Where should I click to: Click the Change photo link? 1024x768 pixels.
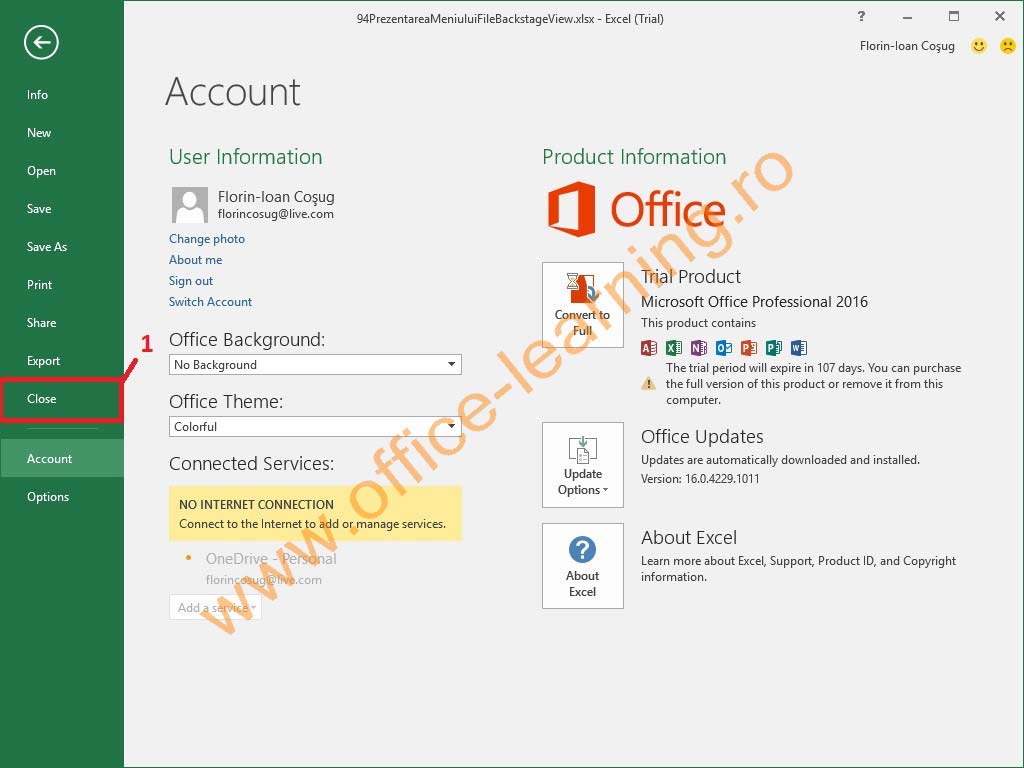tap(207, 239)
